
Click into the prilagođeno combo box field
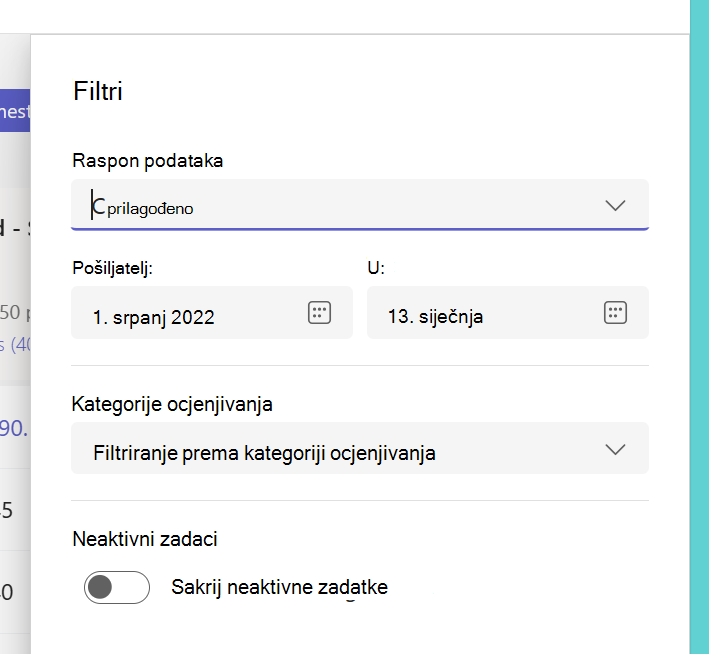(360, 204)
